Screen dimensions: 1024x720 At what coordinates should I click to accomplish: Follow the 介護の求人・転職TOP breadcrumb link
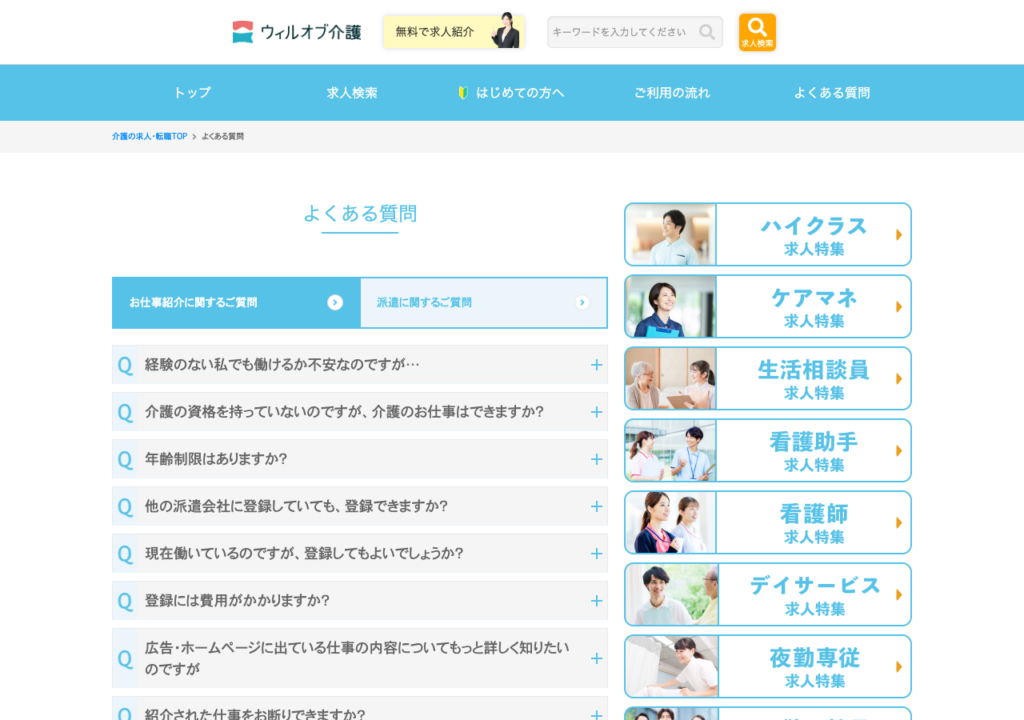(150, 137)
